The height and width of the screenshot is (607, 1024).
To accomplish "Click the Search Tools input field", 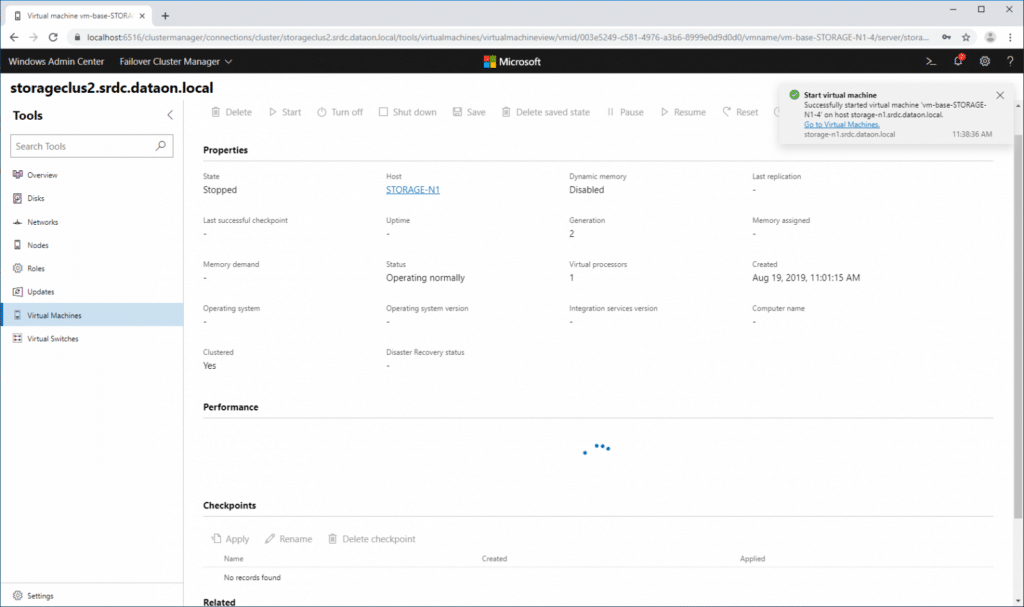I will 91,146.
